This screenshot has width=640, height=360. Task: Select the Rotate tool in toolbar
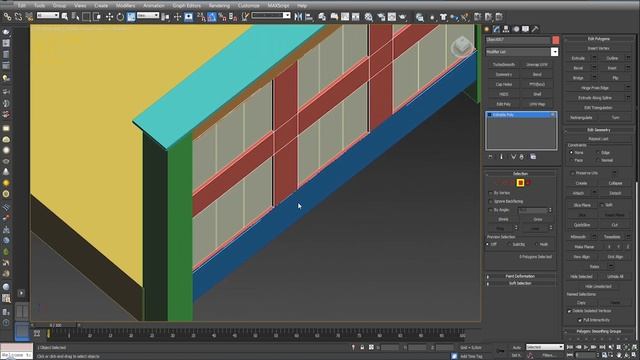[120, 17]
